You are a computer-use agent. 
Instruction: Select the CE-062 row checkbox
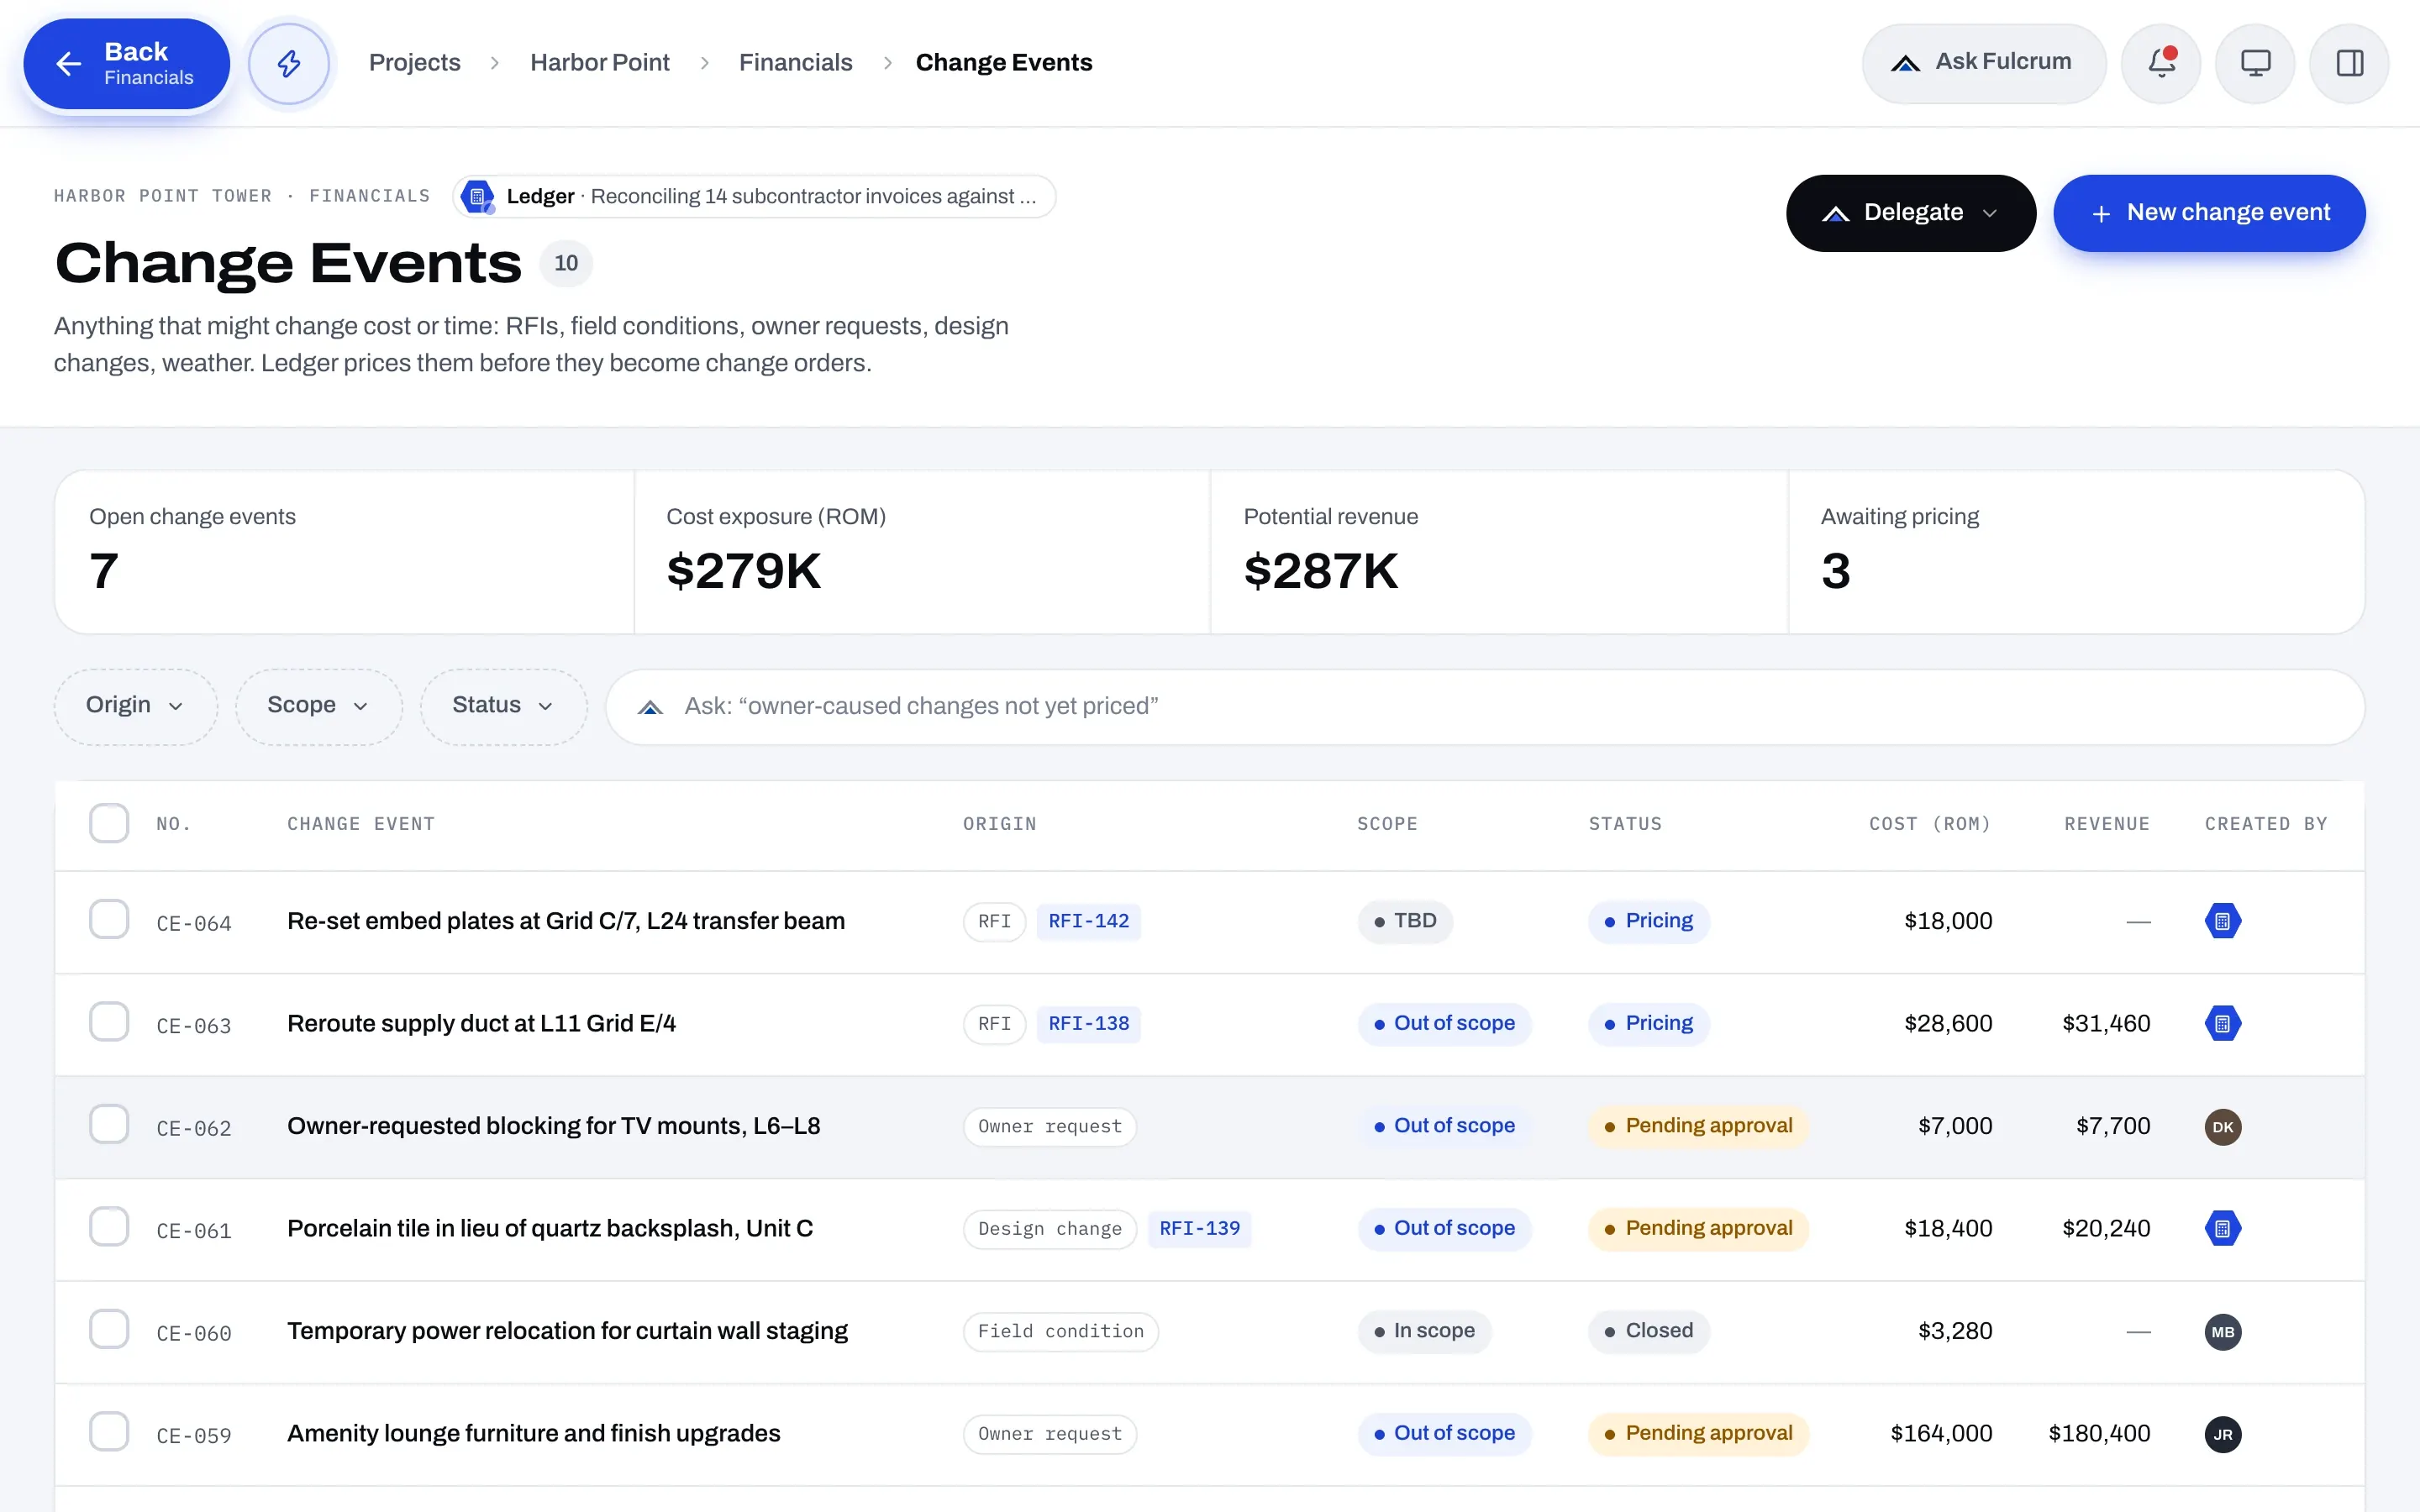tap(109, 1124)
